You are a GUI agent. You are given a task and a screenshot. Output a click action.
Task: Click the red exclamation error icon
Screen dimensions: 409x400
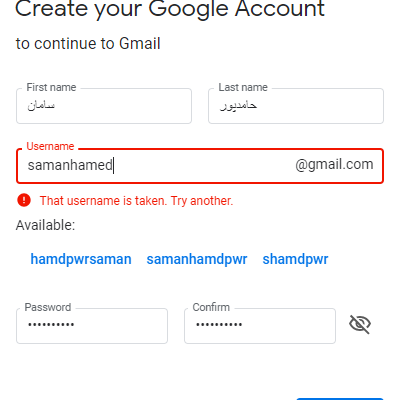pyautogui.click(x=24, y=200)
